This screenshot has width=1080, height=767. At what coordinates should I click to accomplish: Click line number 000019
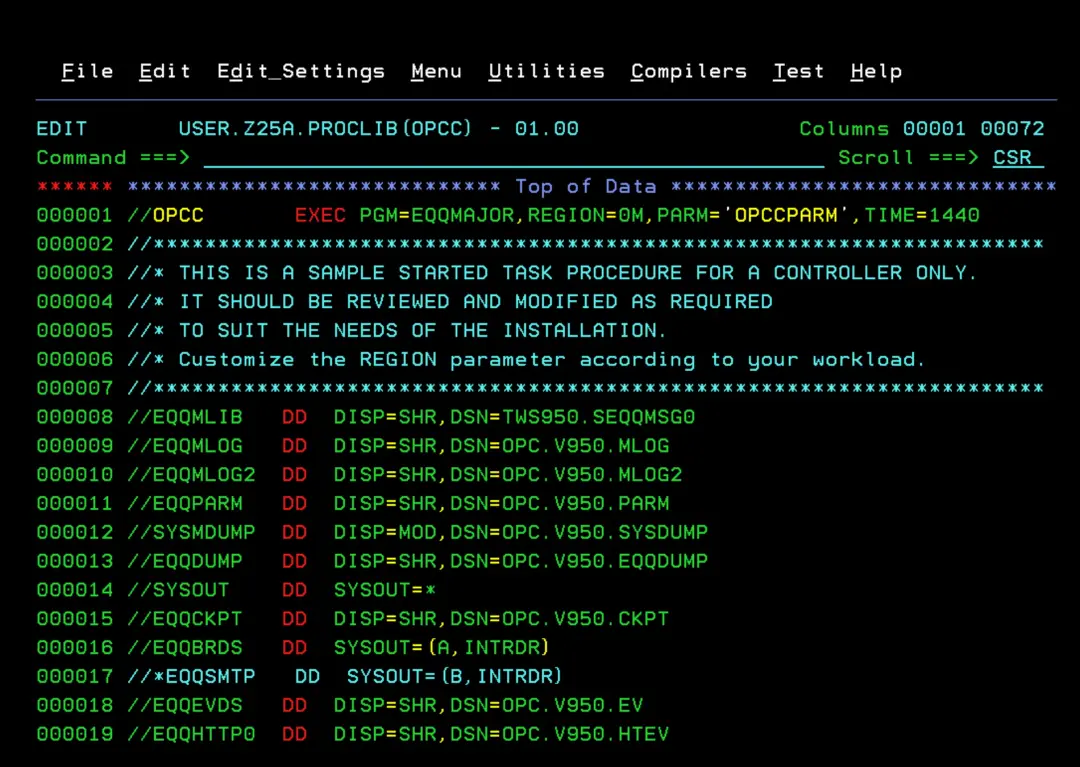(74, 736)
